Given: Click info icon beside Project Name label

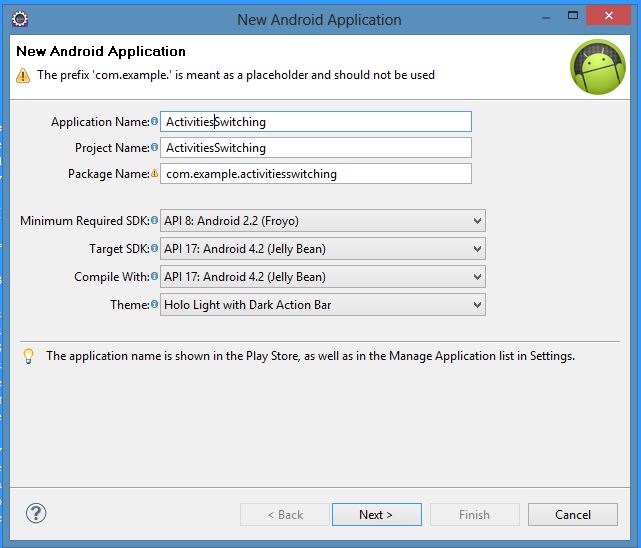Looking at the screenshot, I should [x=155, y=148].
